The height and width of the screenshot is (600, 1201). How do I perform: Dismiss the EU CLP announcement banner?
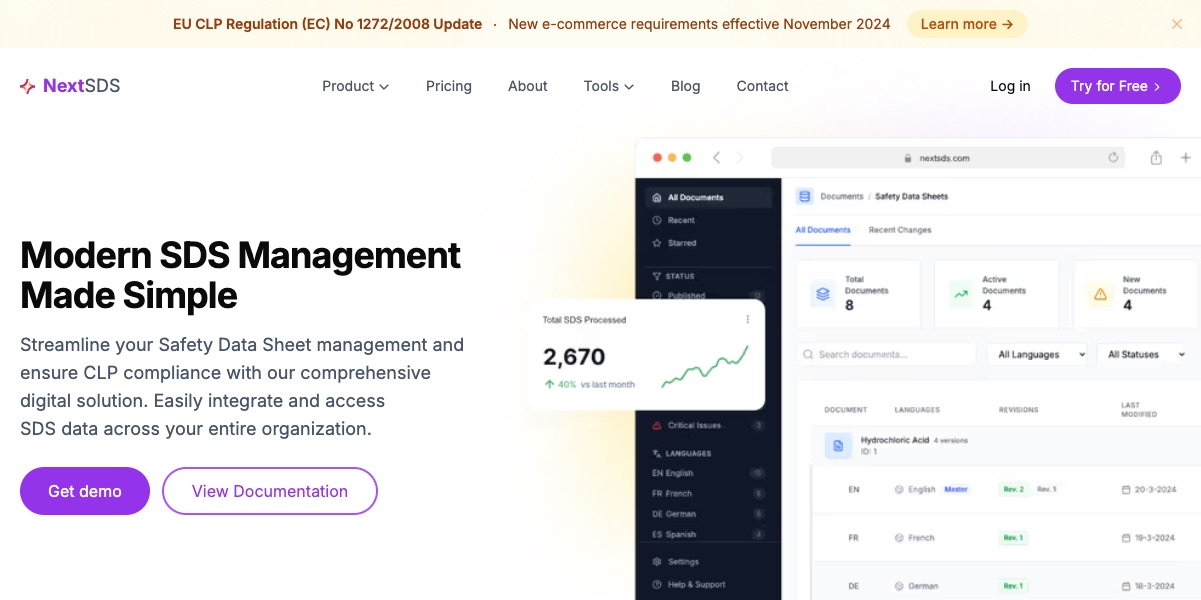coord(1177,24)
